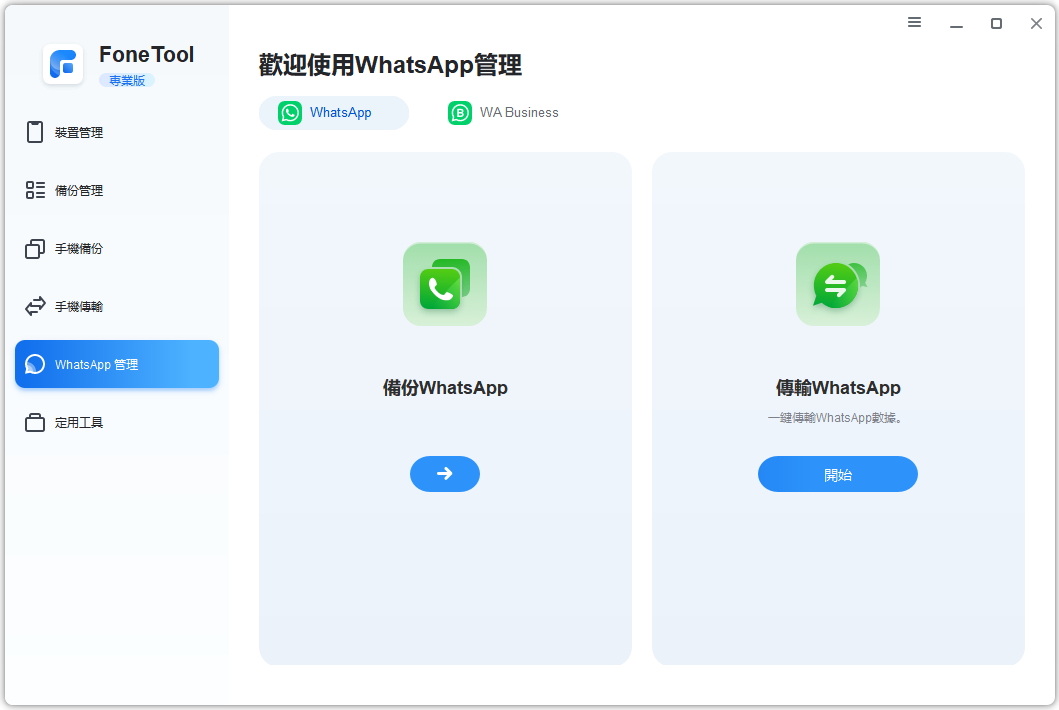Click the green 備份WhatsApp phone icon
This screenshot has width=1059, height=710.
(x=444, y=284)
